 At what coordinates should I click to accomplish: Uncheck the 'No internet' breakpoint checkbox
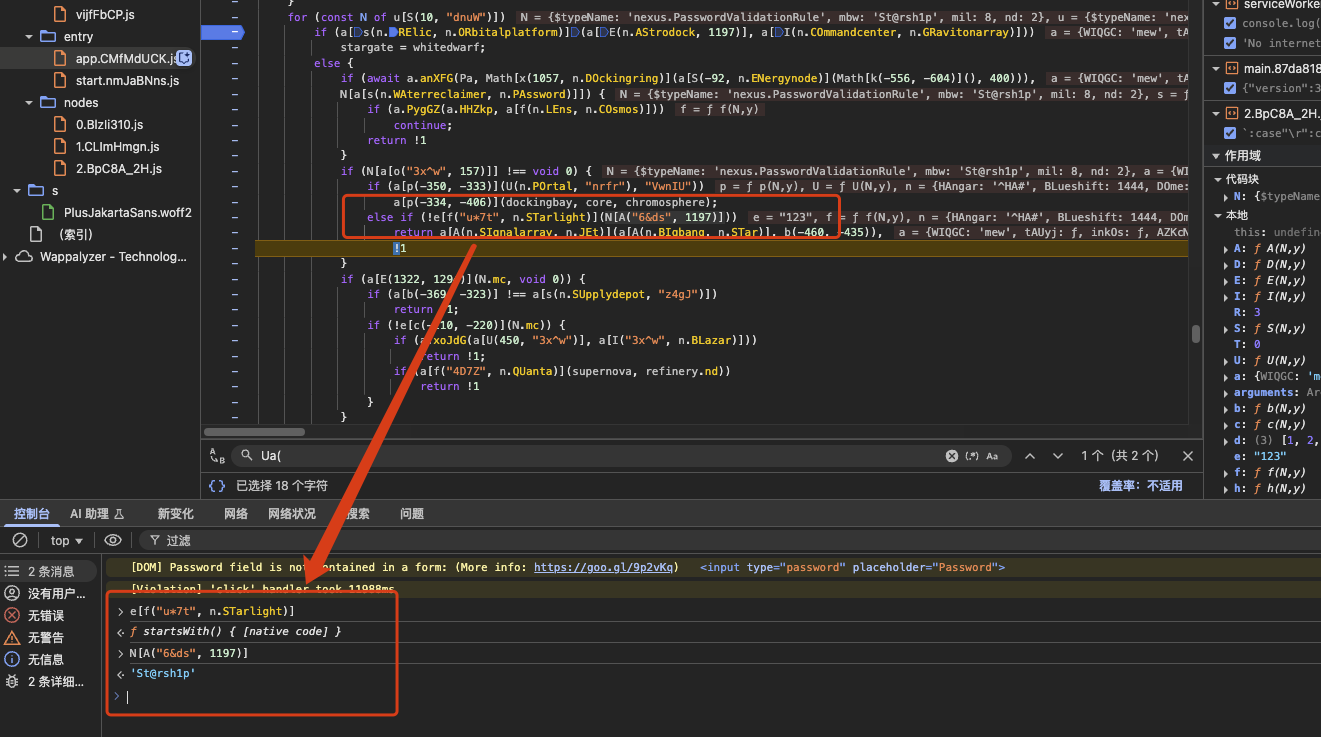point(1230,43)
